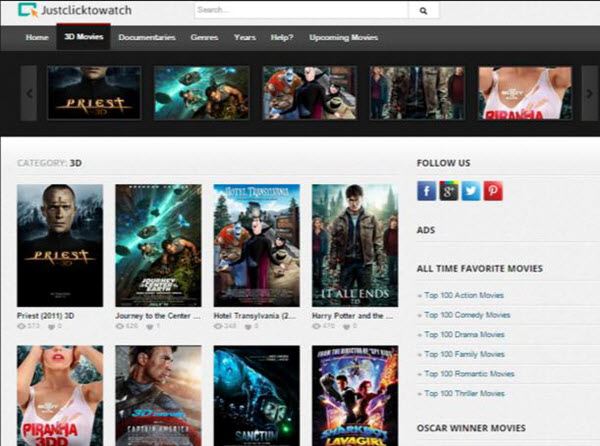Click the views eye icon under Journey to the Center
600x446 pixels.
coord(120,326)
